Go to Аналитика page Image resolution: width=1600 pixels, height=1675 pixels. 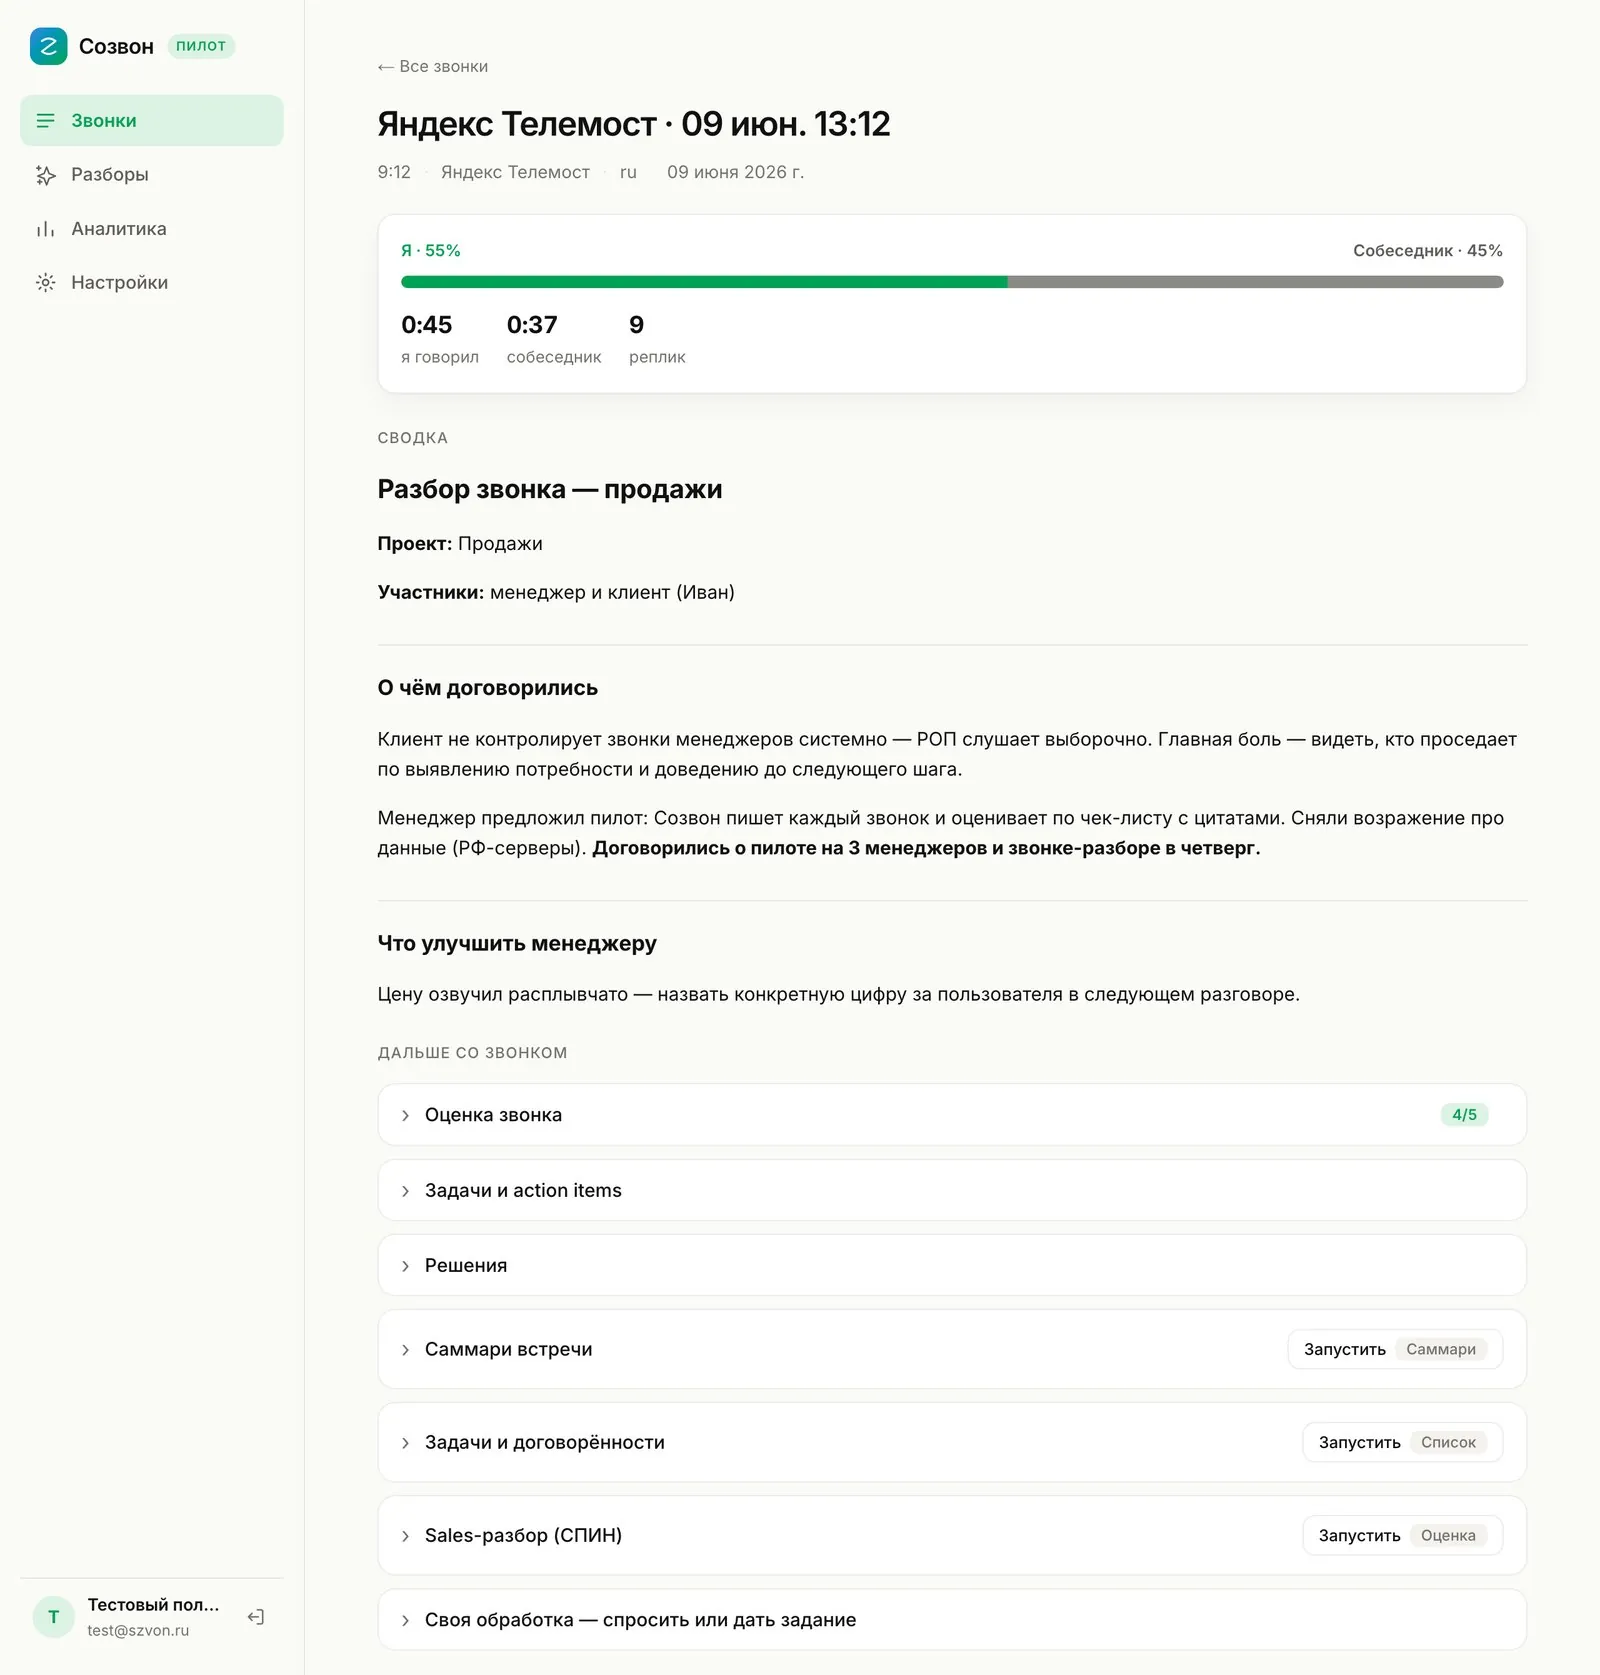pos(152,229)
